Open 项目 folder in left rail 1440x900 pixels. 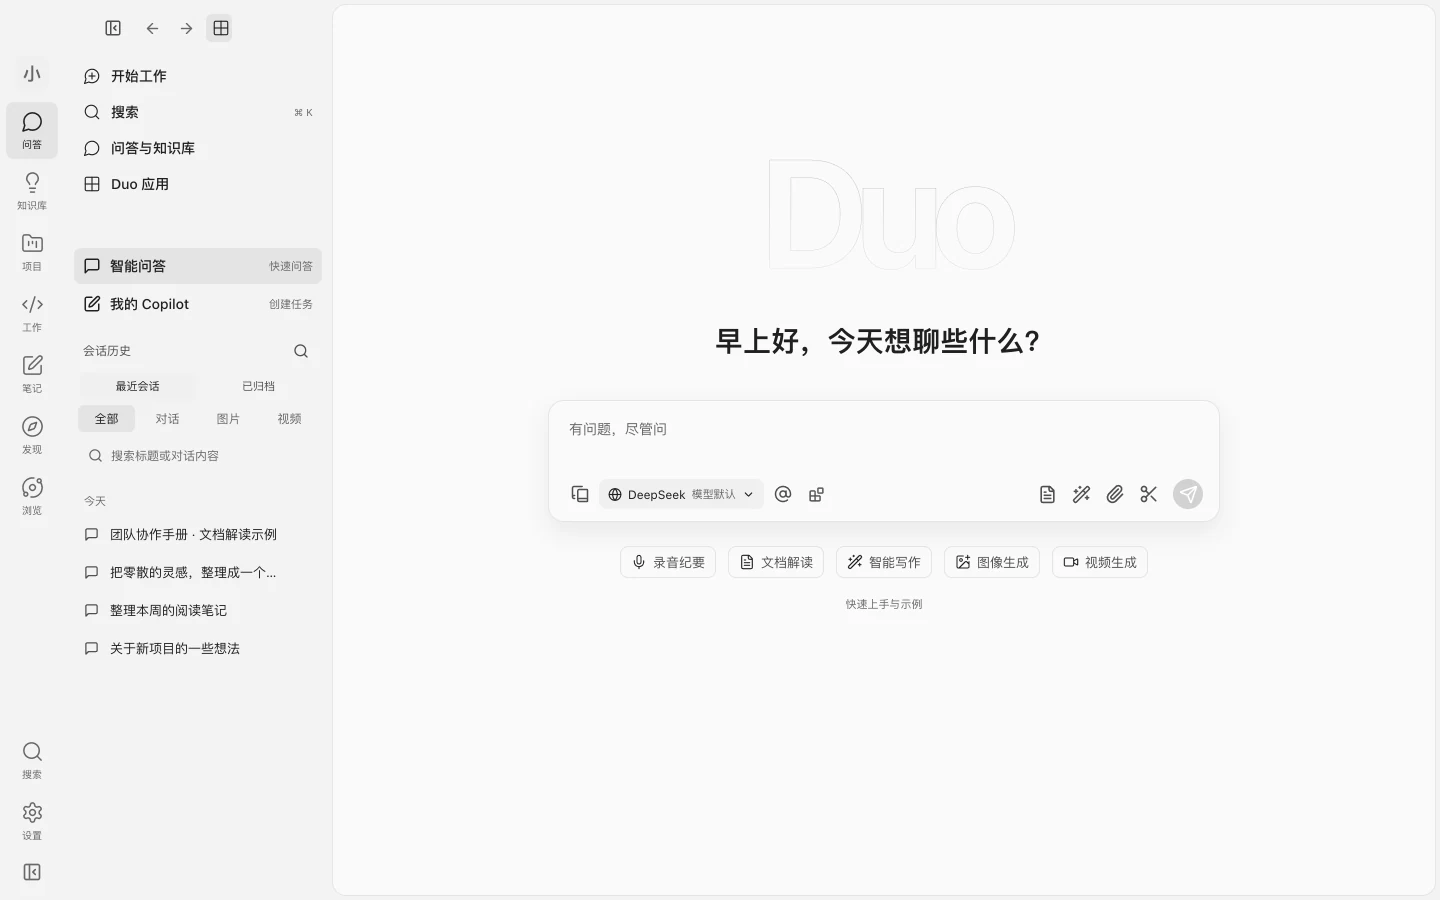click(x=32, y=252)
